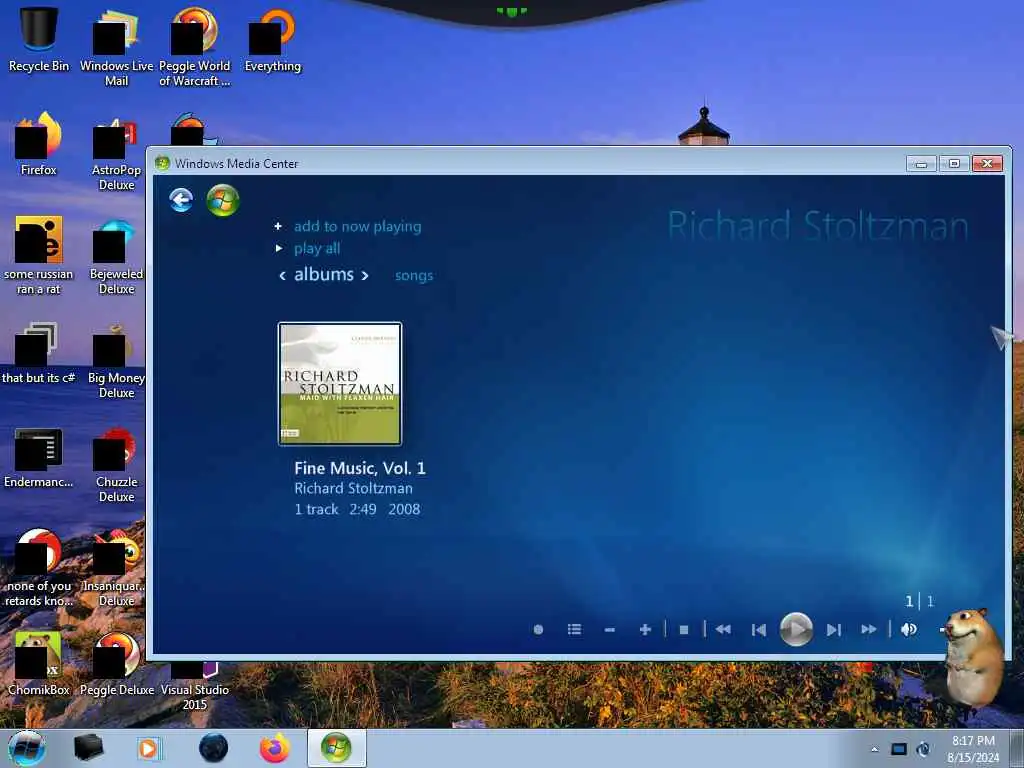Open Visual Studio 2015 desktop shortcut

coord(195,686)
